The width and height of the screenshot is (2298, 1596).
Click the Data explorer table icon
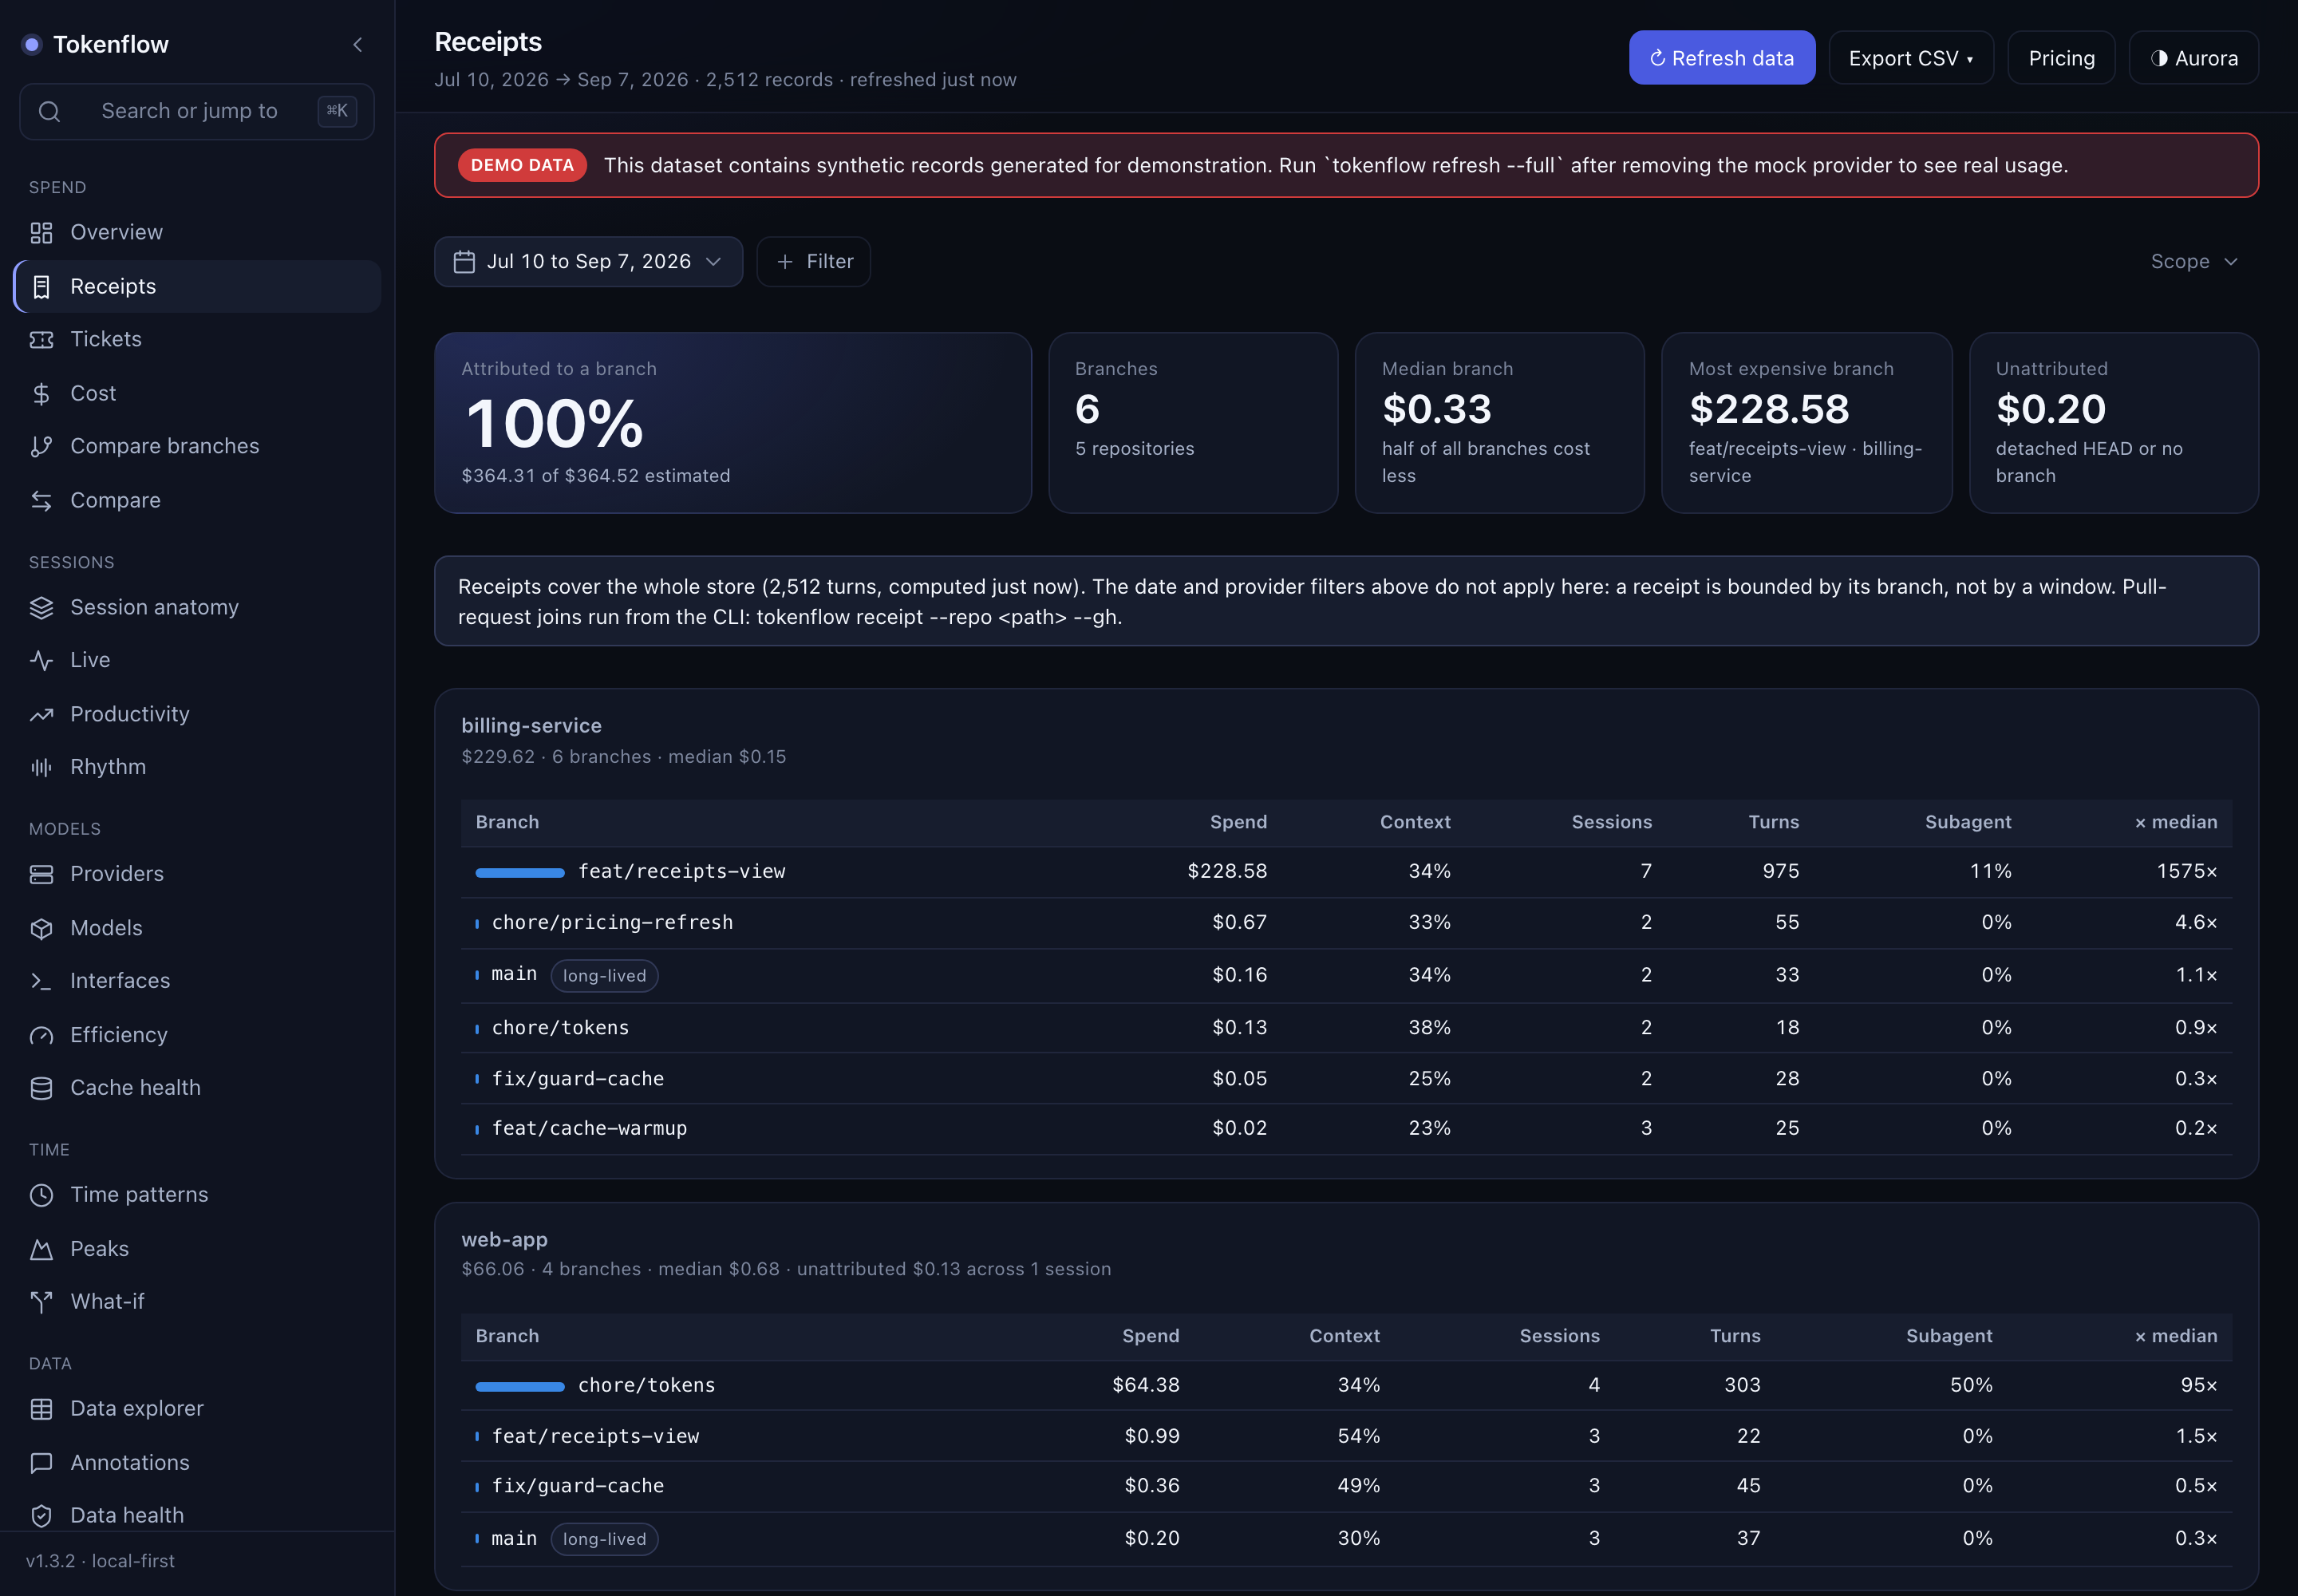click(41, 1410)
